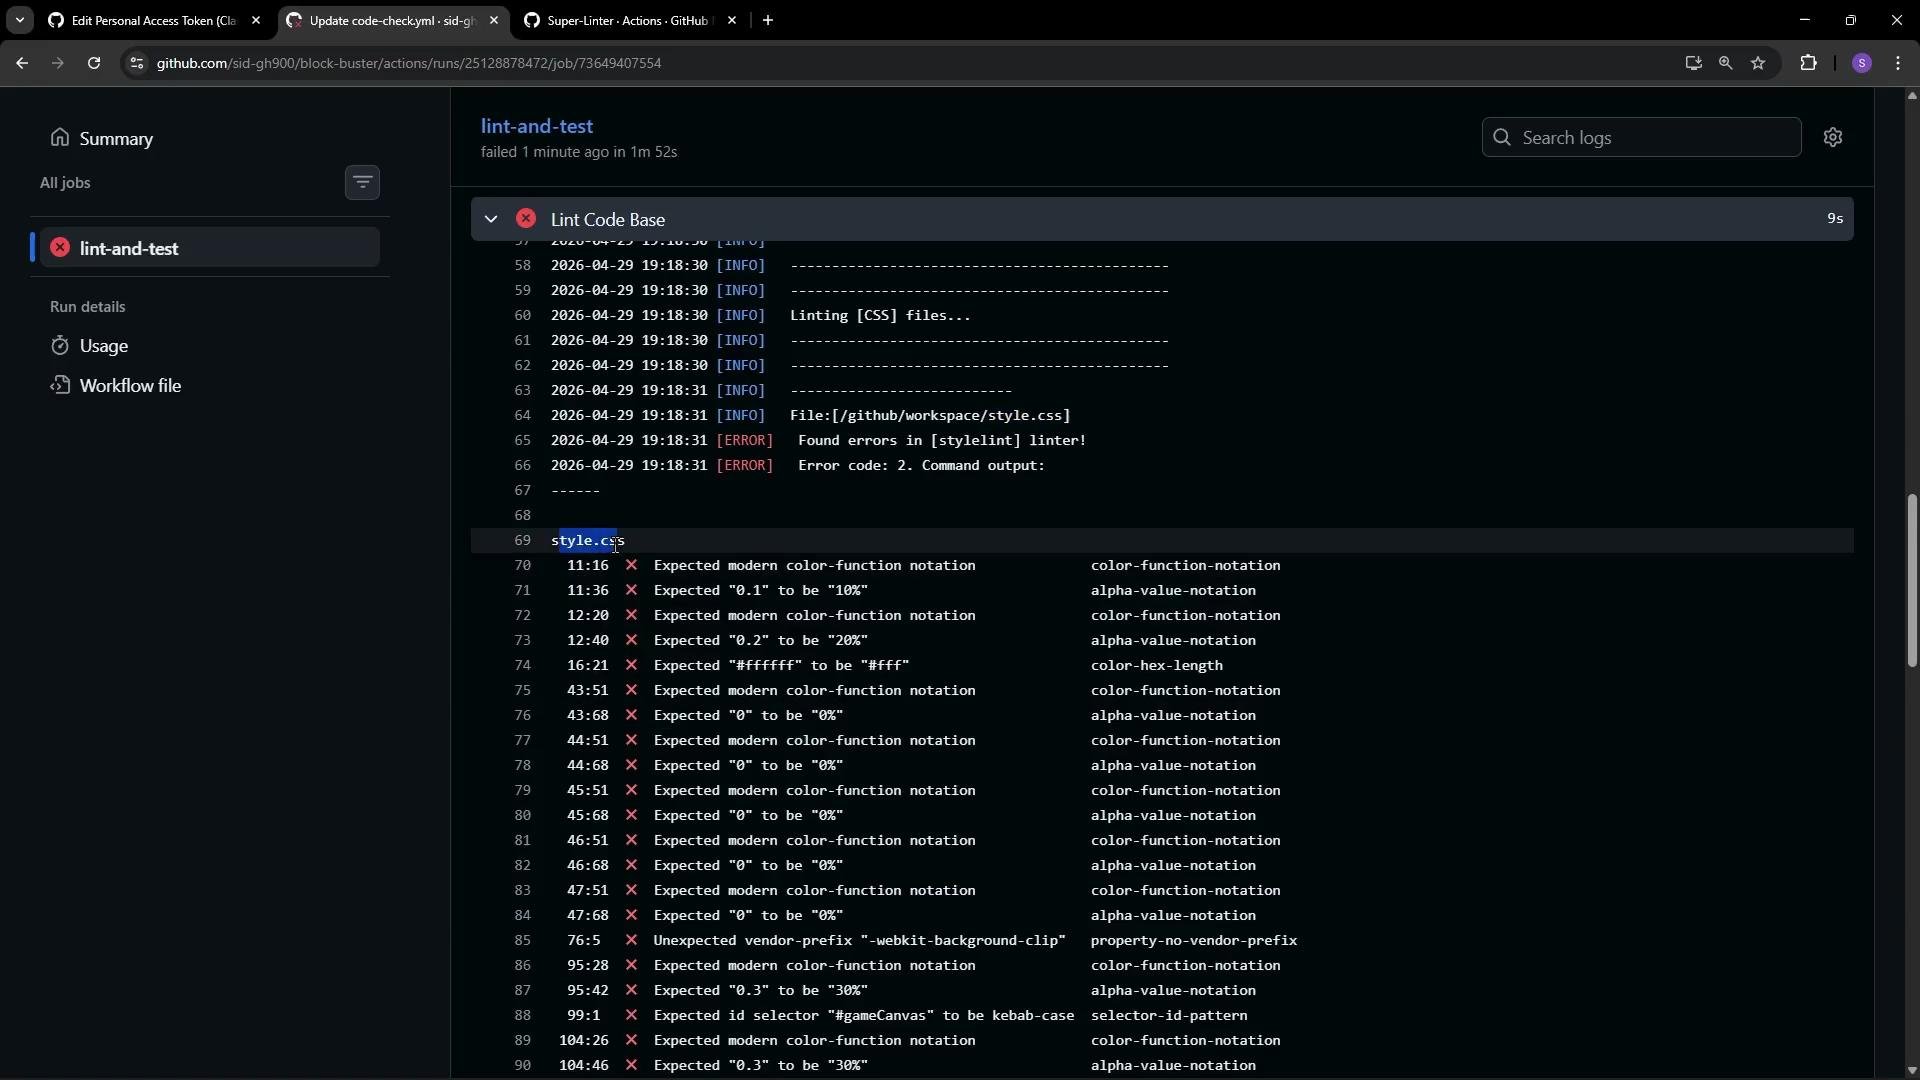Close the Super-Linter tab
The width and height of the screenshot is (1920, 1080).
tap(731, 20)
